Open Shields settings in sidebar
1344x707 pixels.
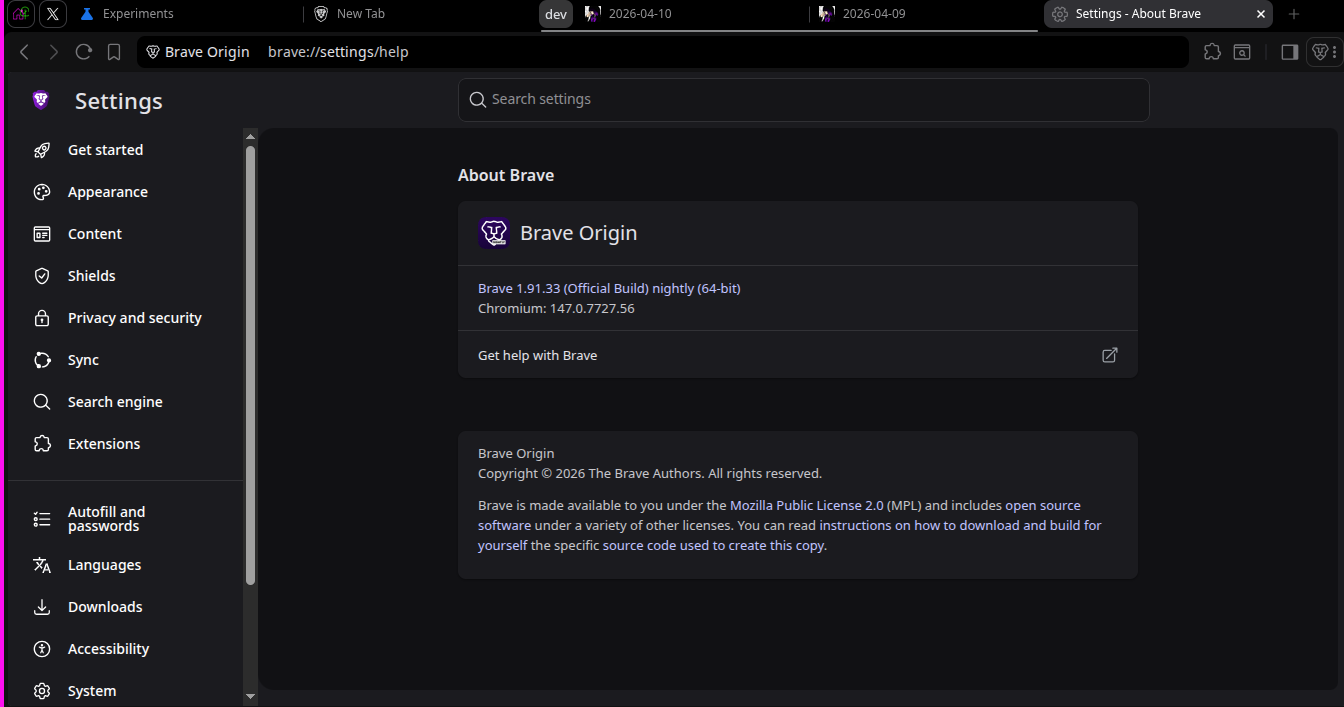pyautogui.click(x=91, y=276)
